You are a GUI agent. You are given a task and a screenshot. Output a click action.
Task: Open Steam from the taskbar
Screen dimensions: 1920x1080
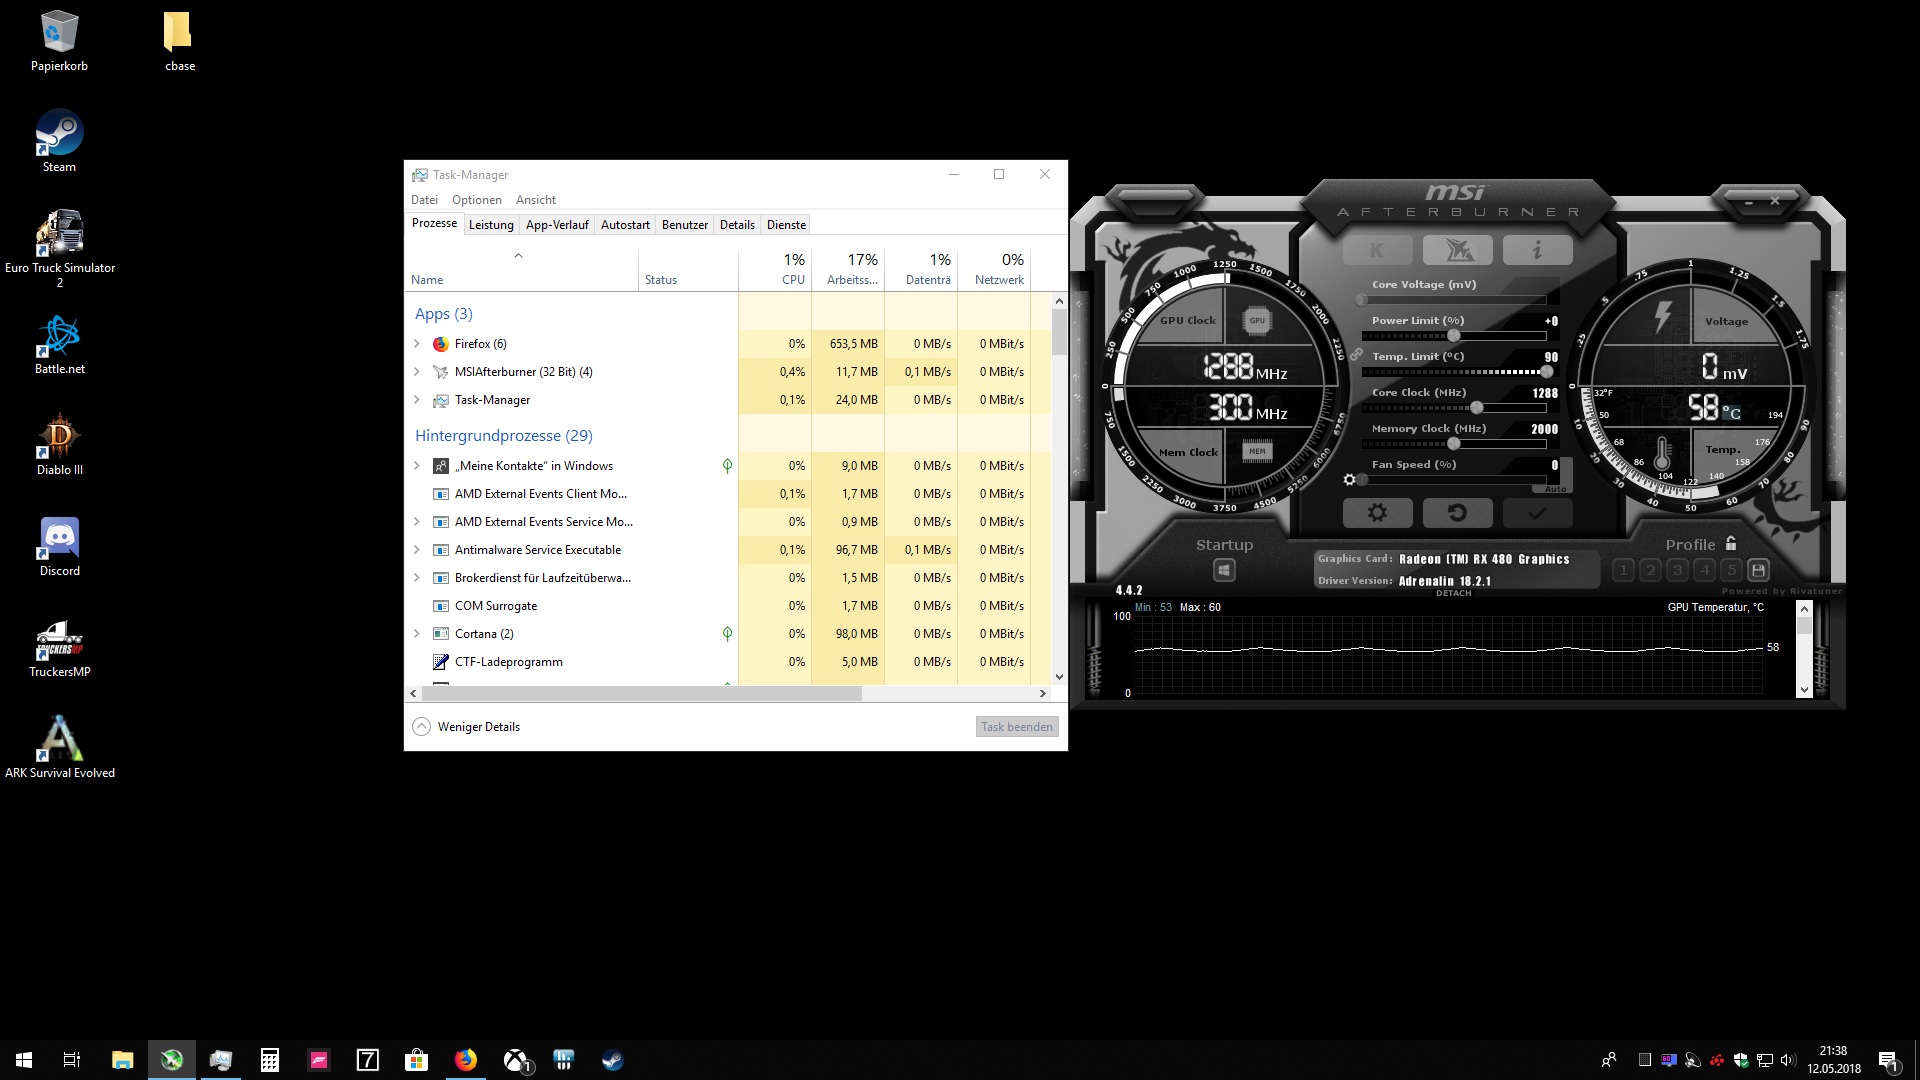click(x=612, y=1060)
